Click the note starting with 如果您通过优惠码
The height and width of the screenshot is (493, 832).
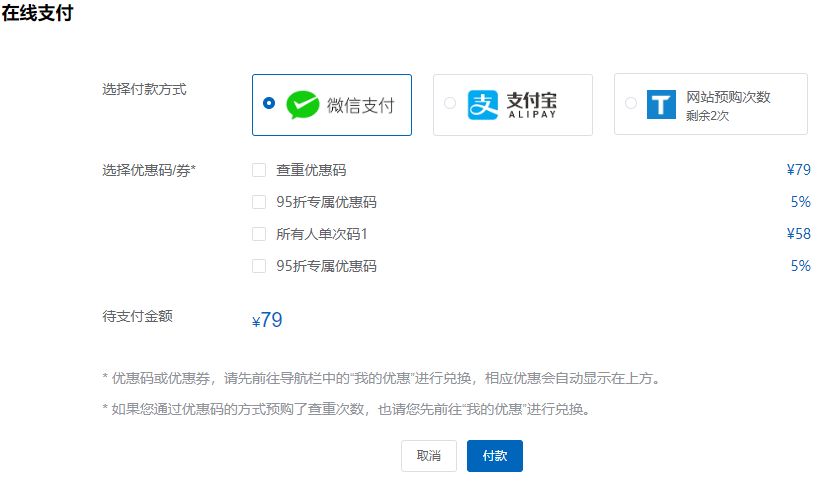pos(346,409)
